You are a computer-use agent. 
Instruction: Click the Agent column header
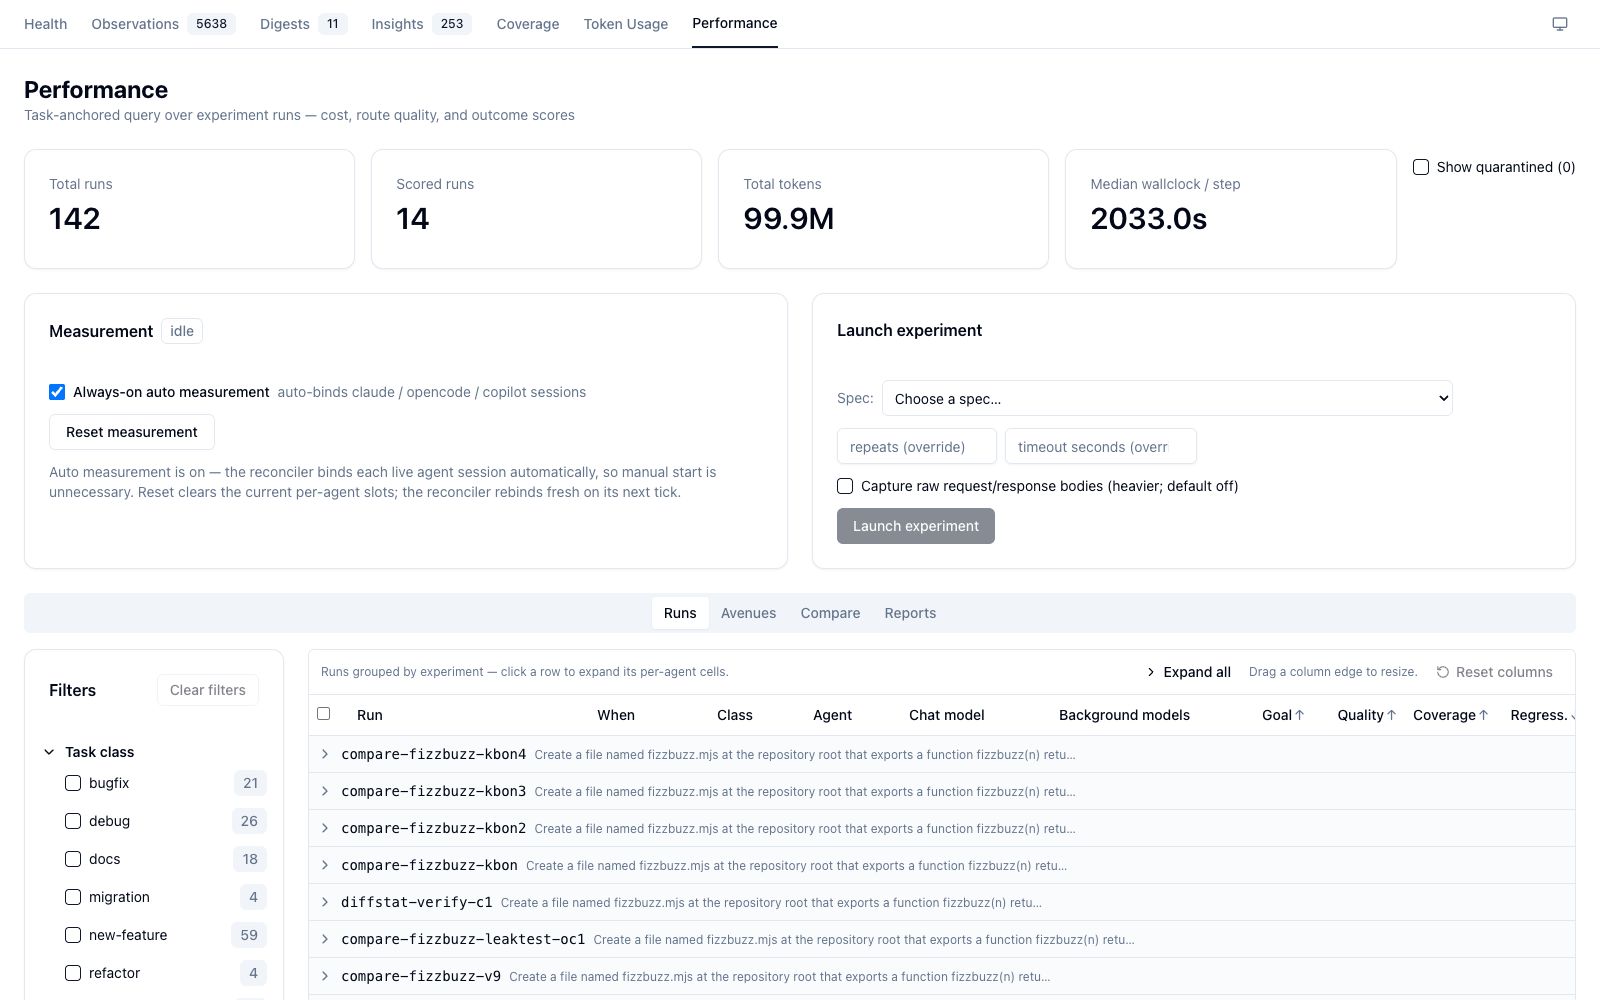pyautogui.click(x=833, y=715)
